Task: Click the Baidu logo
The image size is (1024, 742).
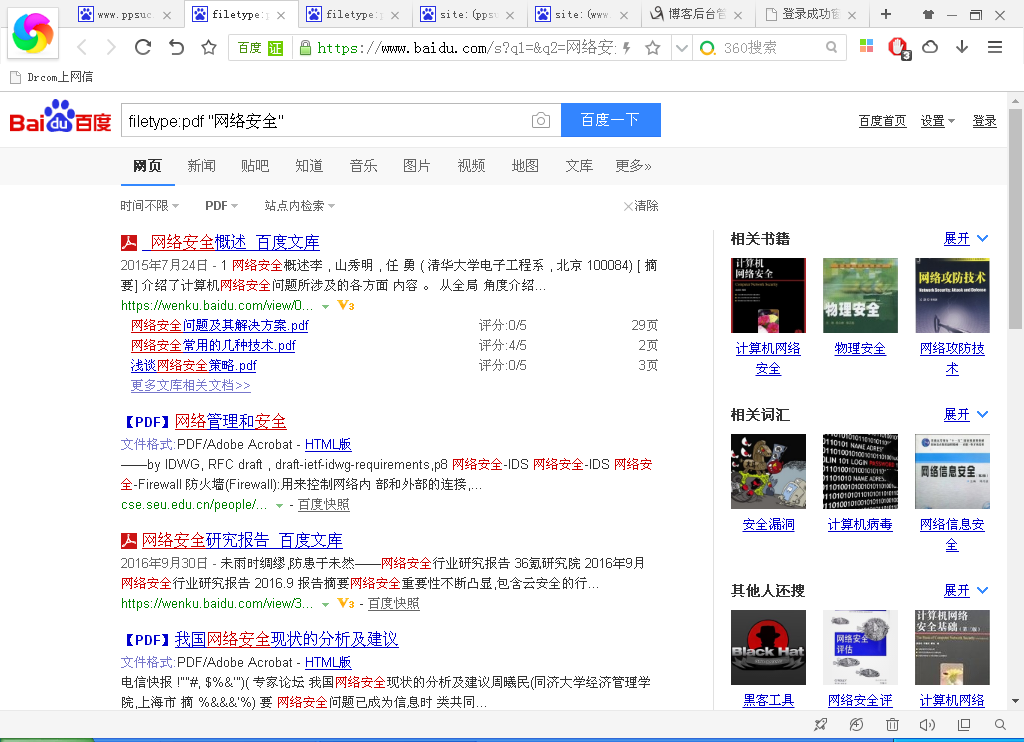Action: click(x=61, y=117)
